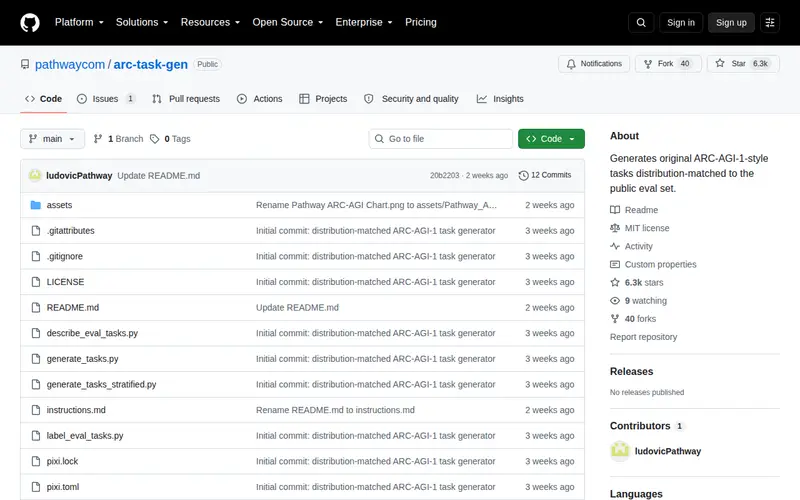Open 'Rename README.md to instructions.md' commit message
Viewport: 800px width, 500px height.
[335, 410]
